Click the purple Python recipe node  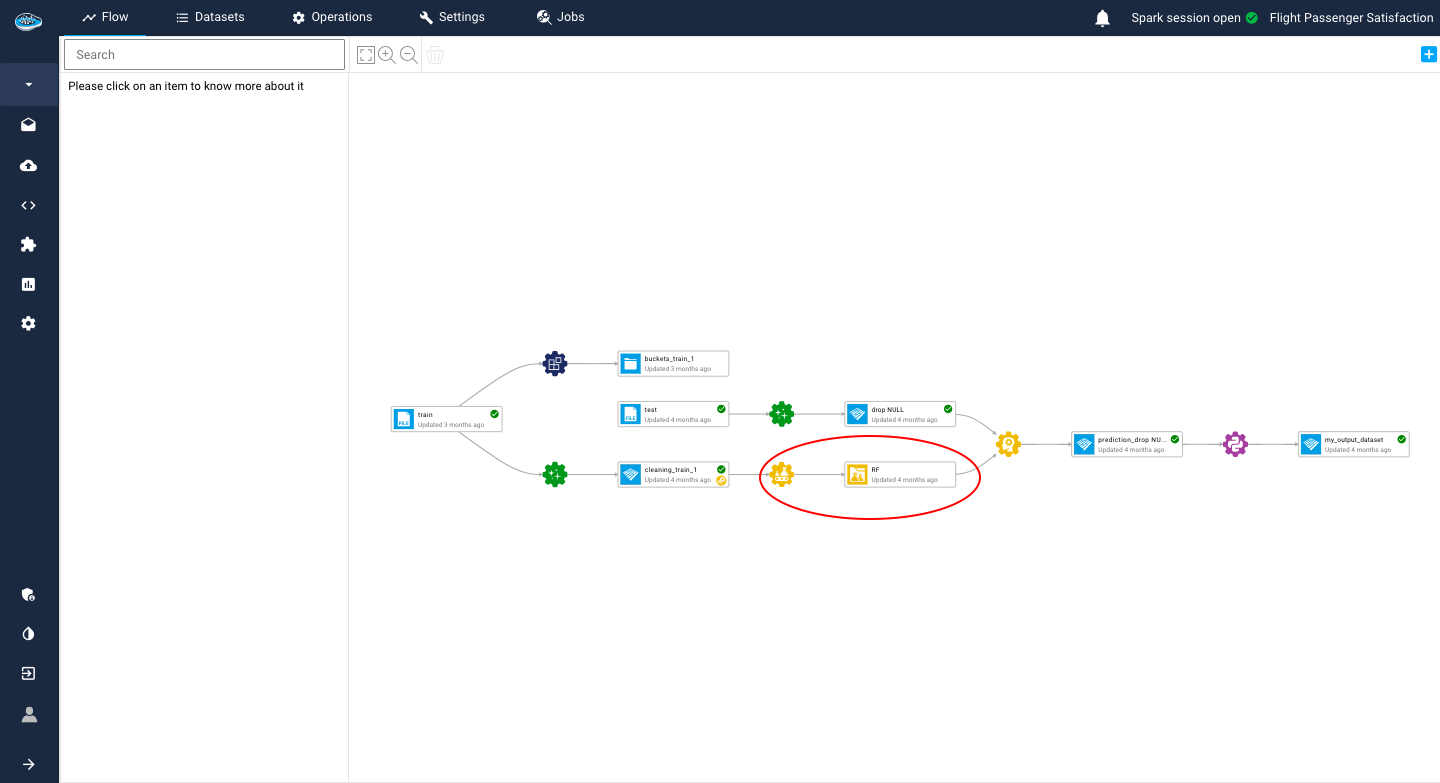1235,444
